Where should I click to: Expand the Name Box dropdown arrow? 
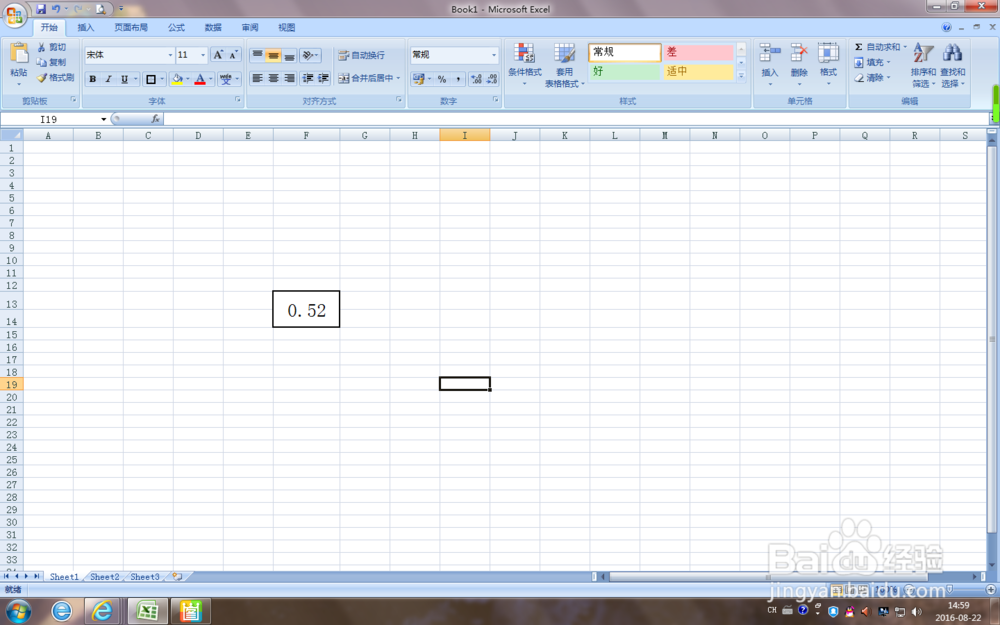coord(103,119)
